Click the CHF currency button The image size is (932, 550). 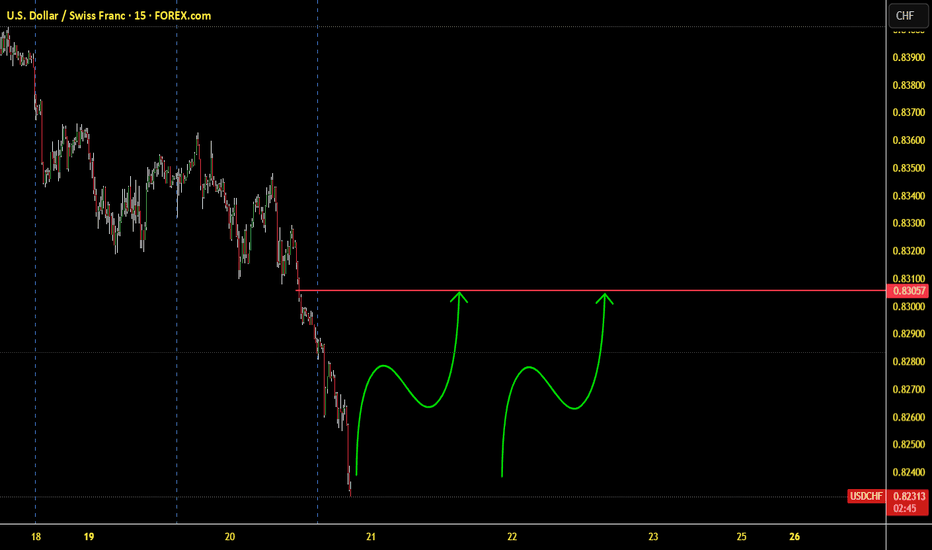[906, 16]
